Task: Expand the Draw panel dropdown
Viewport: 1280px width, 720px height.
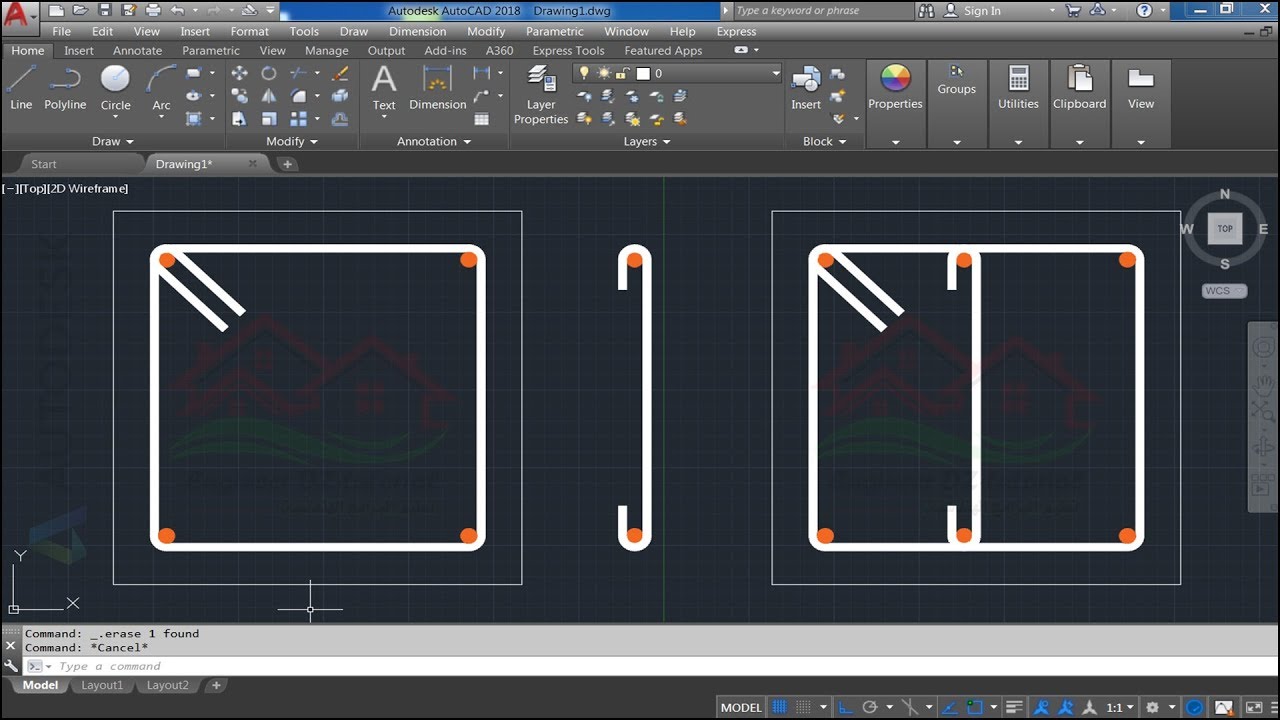Action: pos(112,142)
